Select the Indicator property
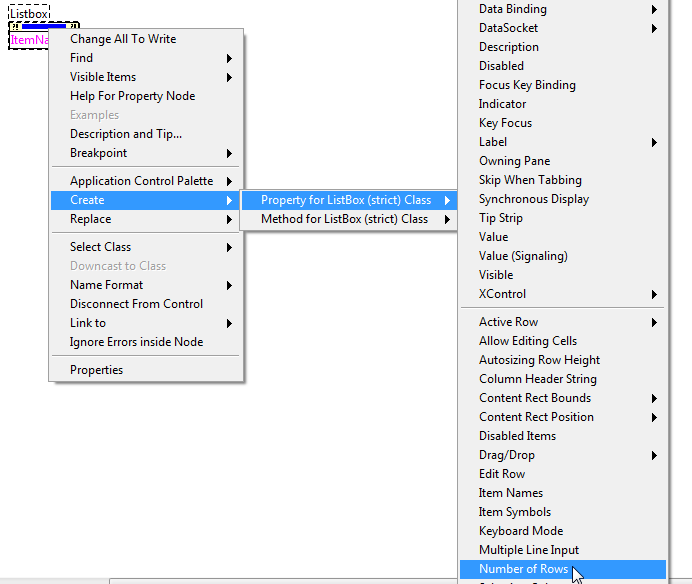This screenshot has width=692, height=584. pyautogui.click(x=563, y=104)
